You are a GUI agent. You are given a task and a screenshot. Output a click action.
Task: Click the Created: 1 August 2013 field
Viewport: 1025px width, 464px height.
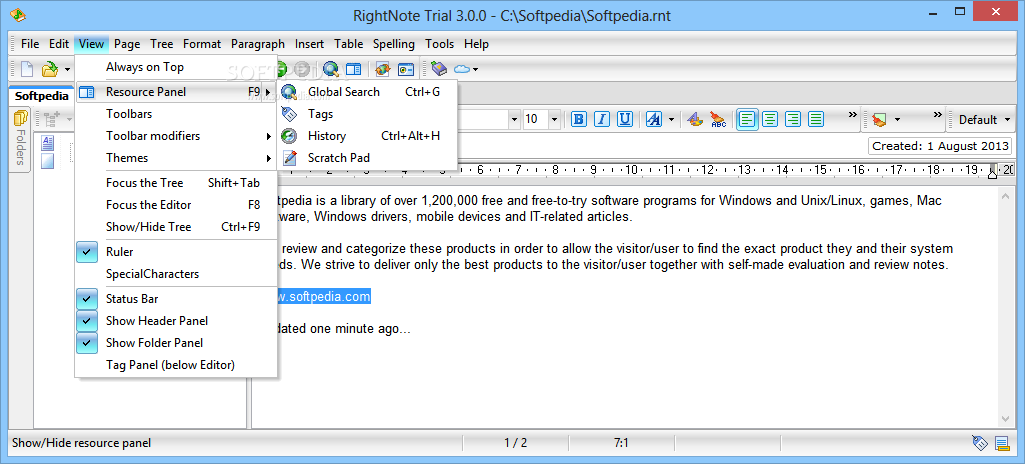pyautogui.click(x=939, y=146)
